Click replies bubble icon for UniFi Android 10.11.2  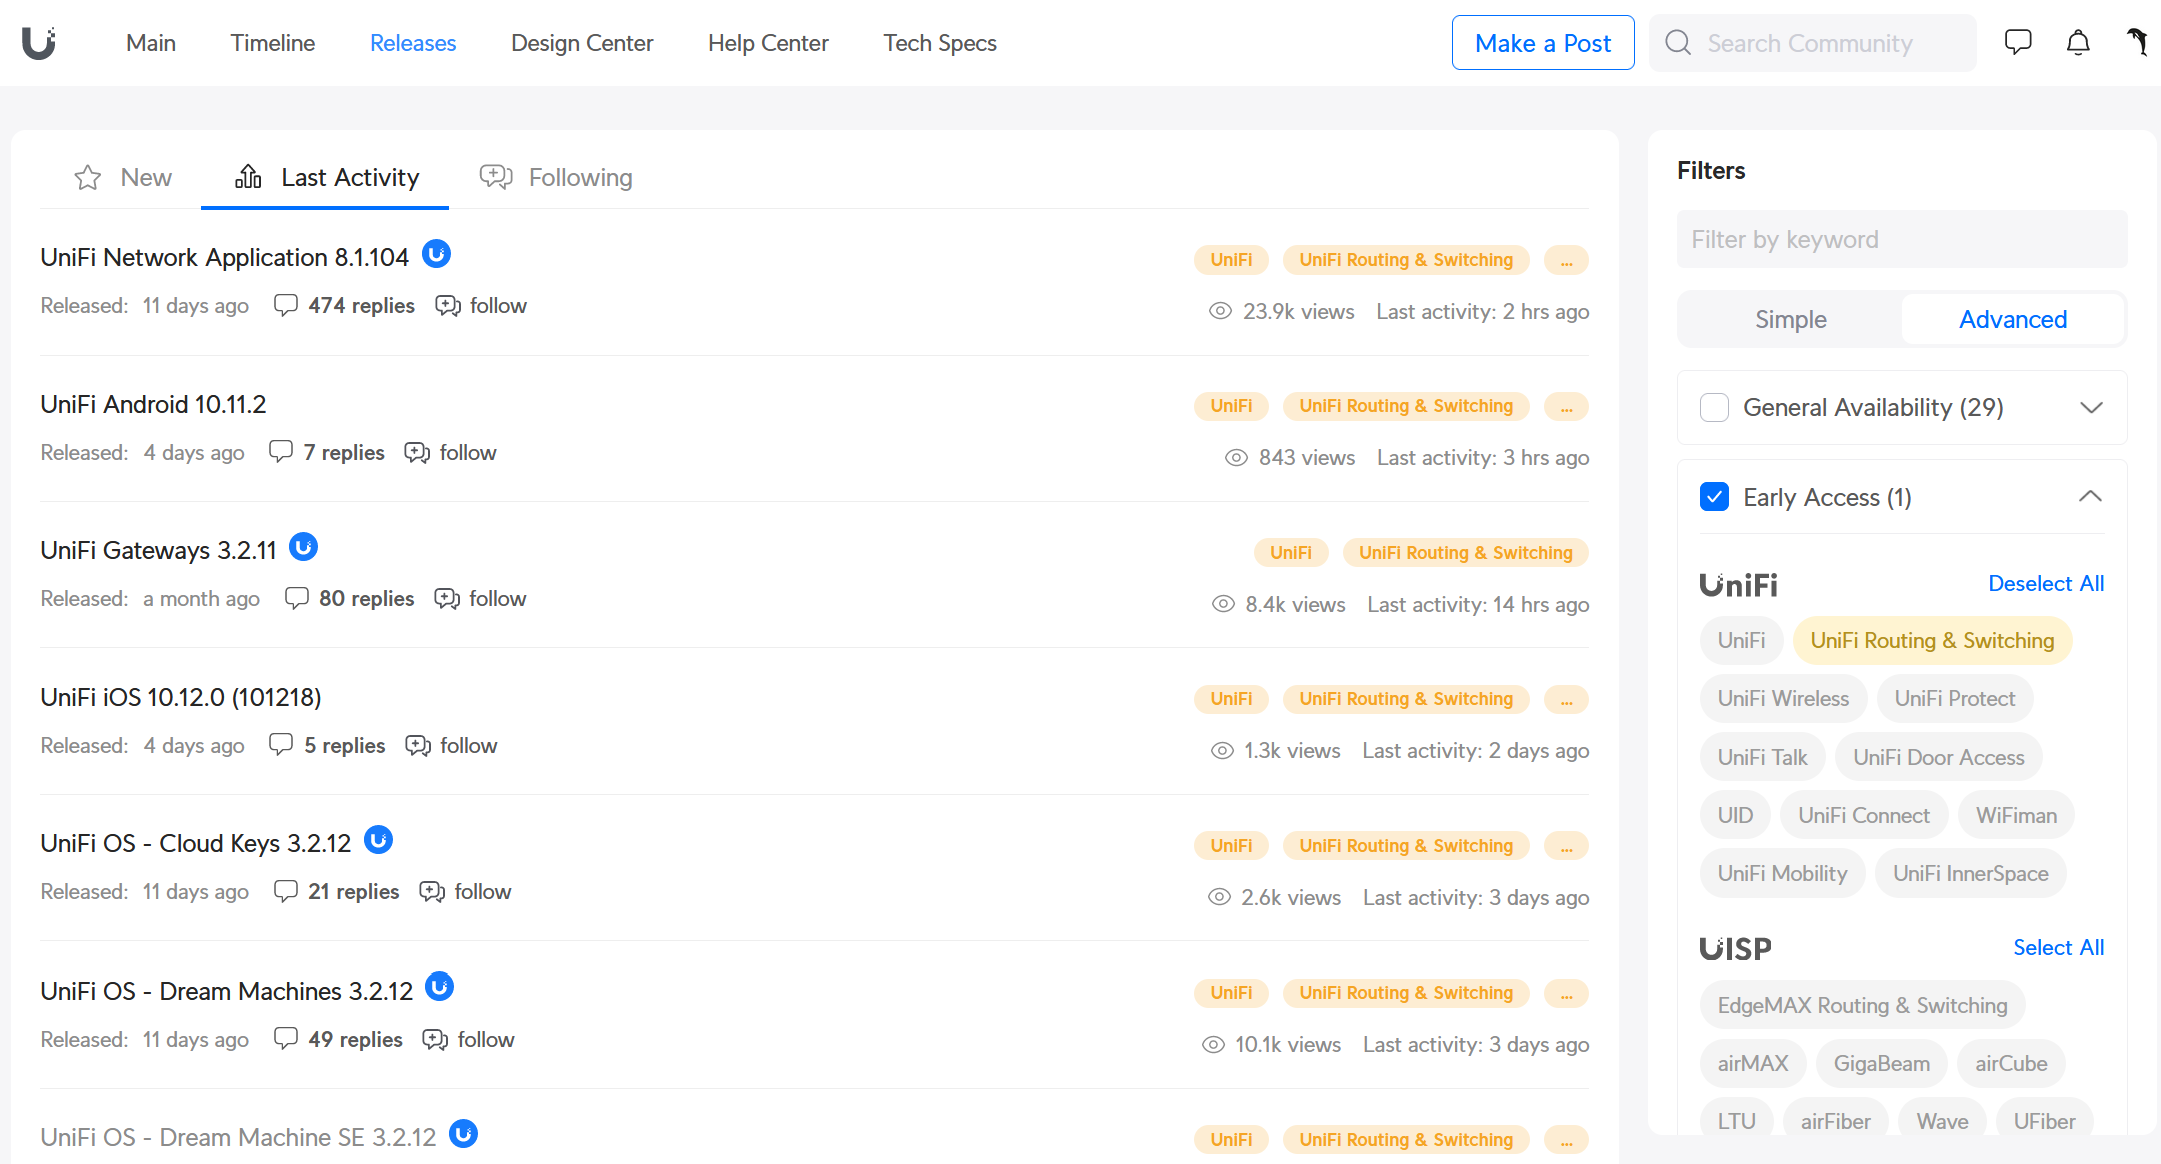[281, 452]
